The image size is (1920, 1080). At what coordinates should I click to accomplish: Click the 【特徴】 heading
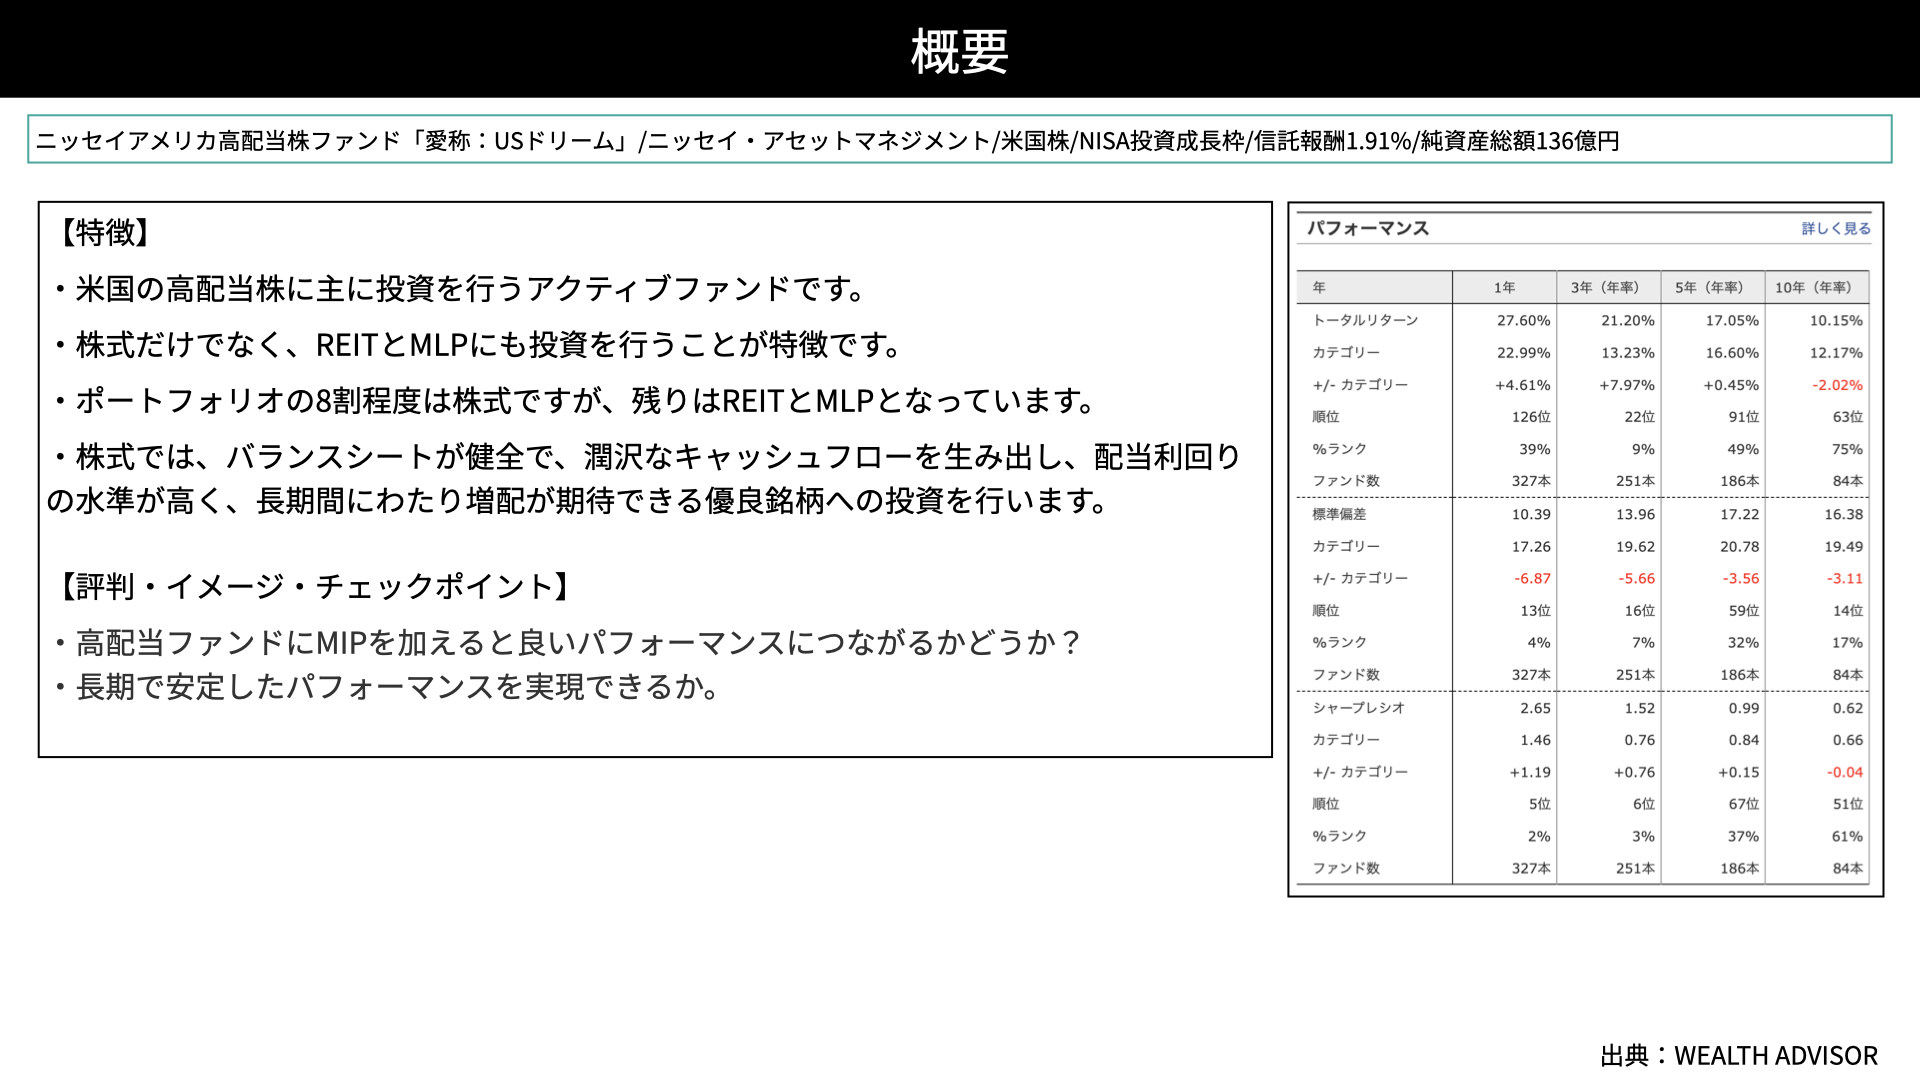click(x=105, y=233)
